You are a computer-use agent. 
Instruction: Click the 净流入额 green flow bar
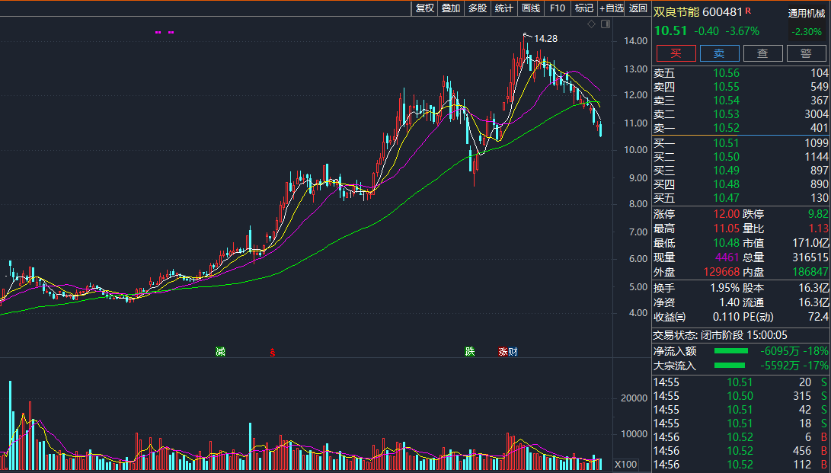click(x=730, y=351)
